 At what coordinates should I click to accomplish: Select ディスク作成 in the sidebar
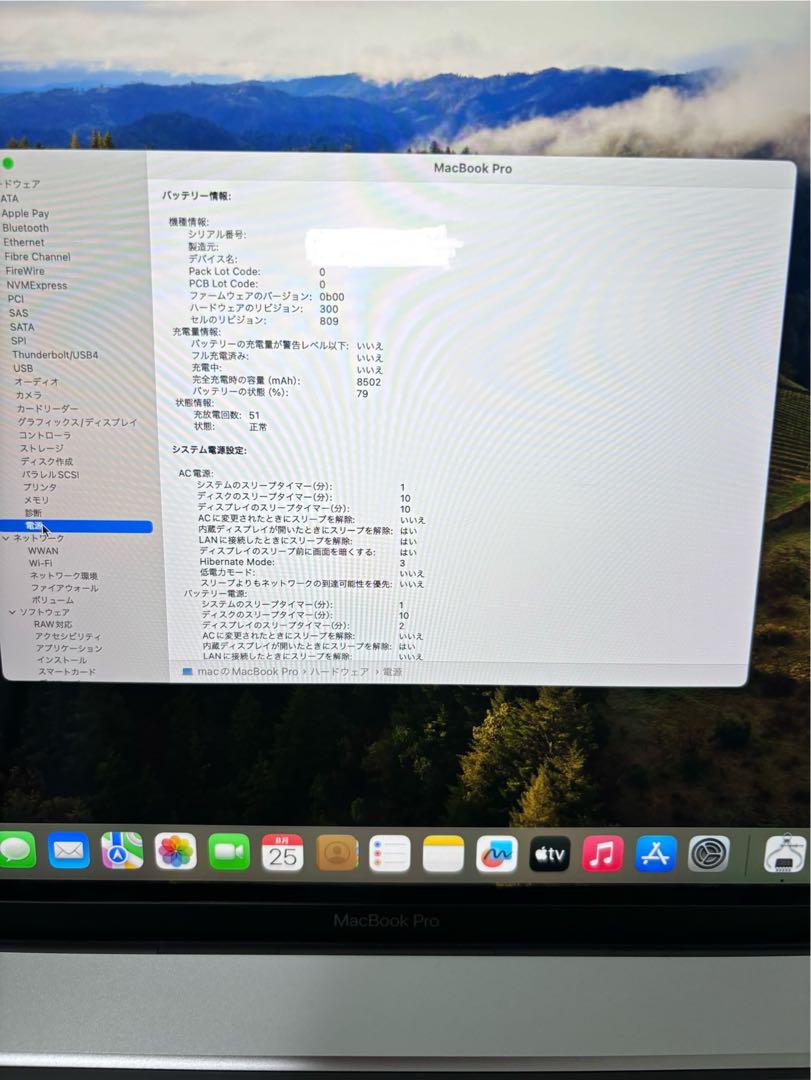47,461
